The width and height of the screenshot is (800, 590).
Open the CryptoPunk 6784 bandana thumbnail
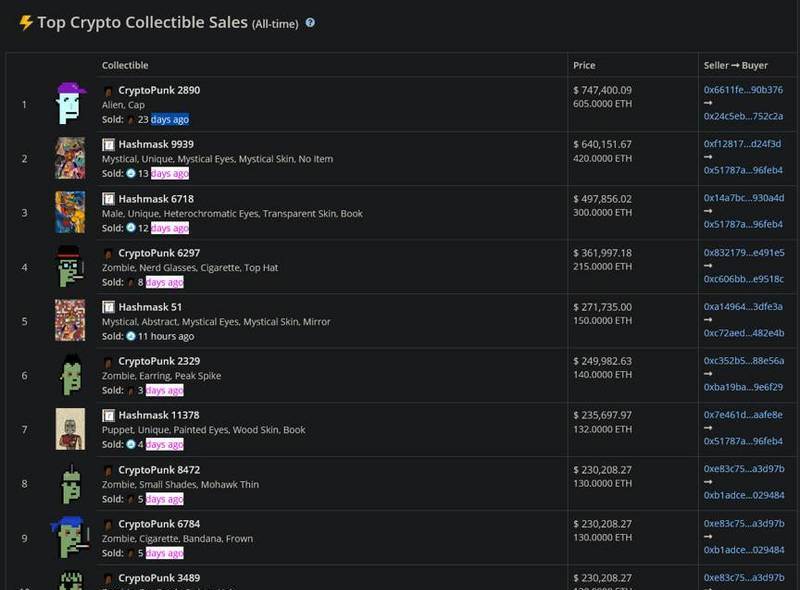click(70, 538)
